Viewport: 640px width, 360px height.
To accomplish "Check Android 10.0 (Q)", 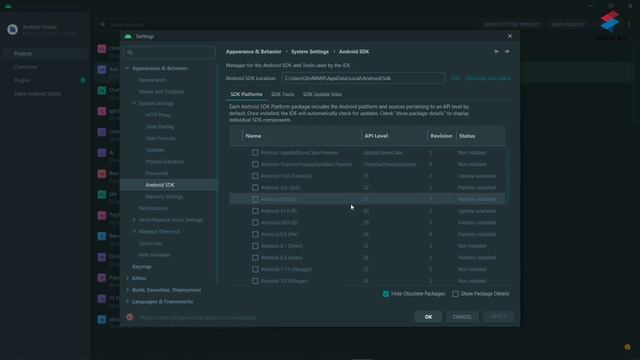I will pyautogui.click(x=255, y=222).
